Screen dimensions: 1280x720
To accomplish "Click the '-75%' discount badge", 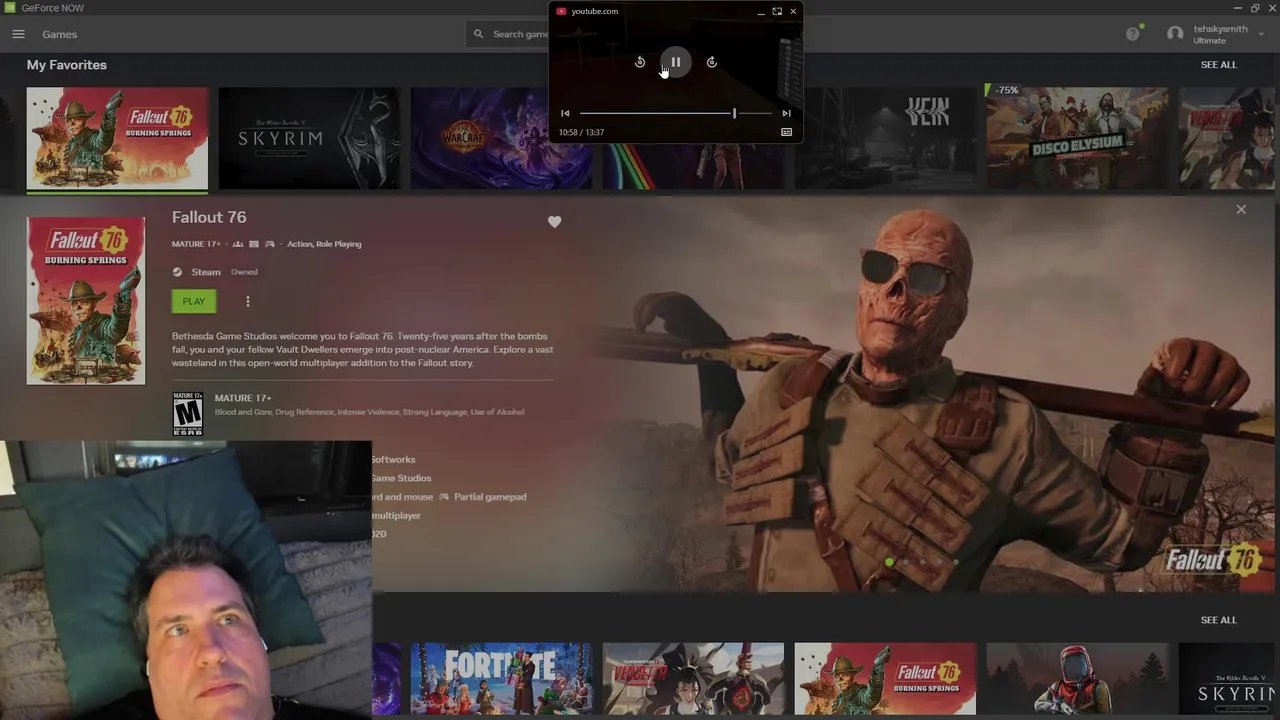I will point(1006,90).
